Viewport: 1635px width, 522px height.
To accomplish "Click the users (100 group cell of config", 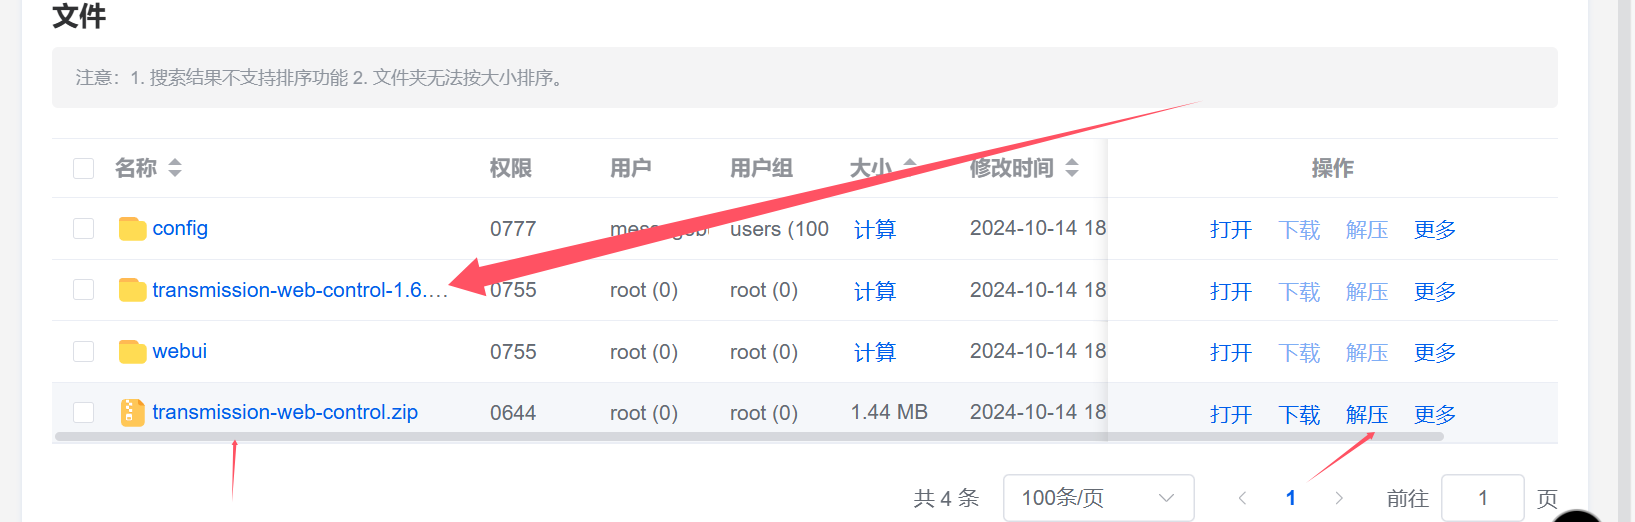I will (780, 229).
